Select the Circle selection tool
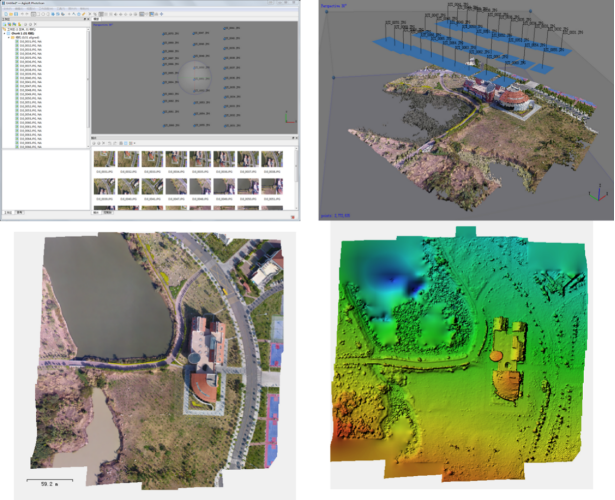The width and height of the screenshot is (615, 500). 43,14
